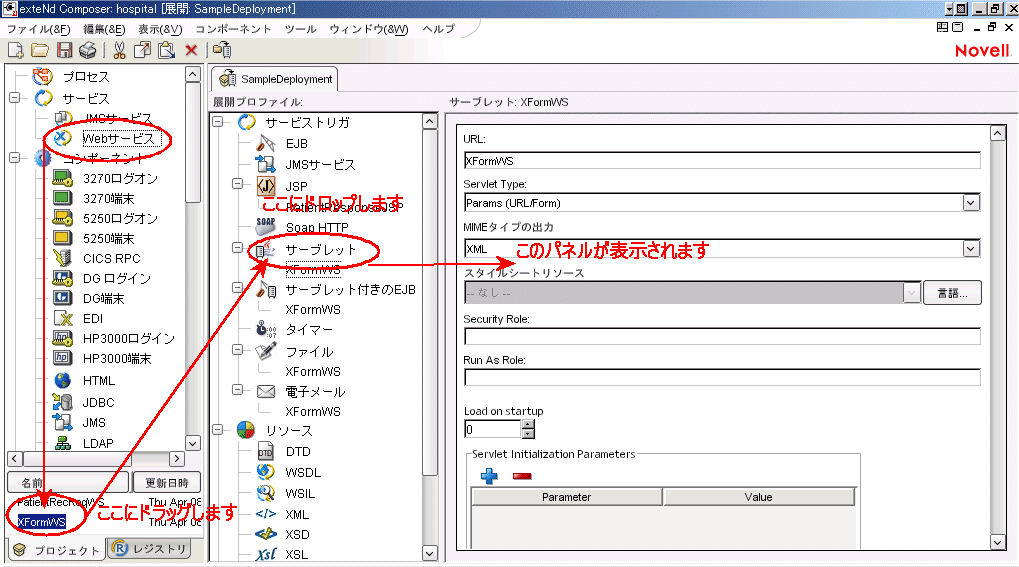Click the red Delete X toolbar icon

click(191, 50)
